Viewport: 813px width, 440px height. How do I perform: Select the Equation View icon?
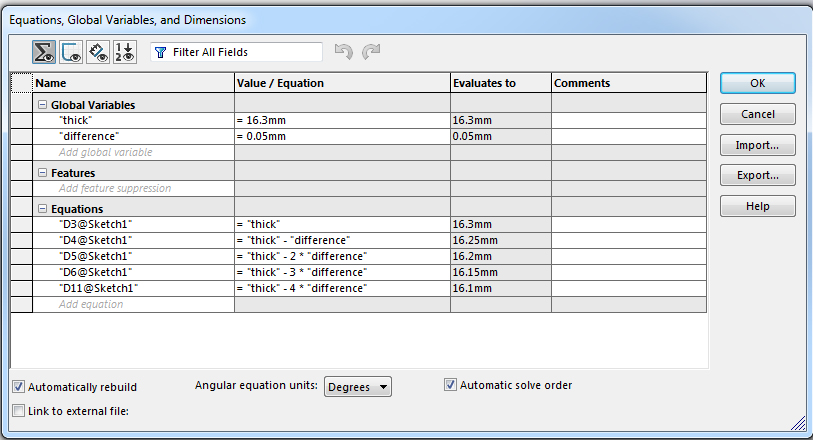pyautogui.click(x=44, y=51)
